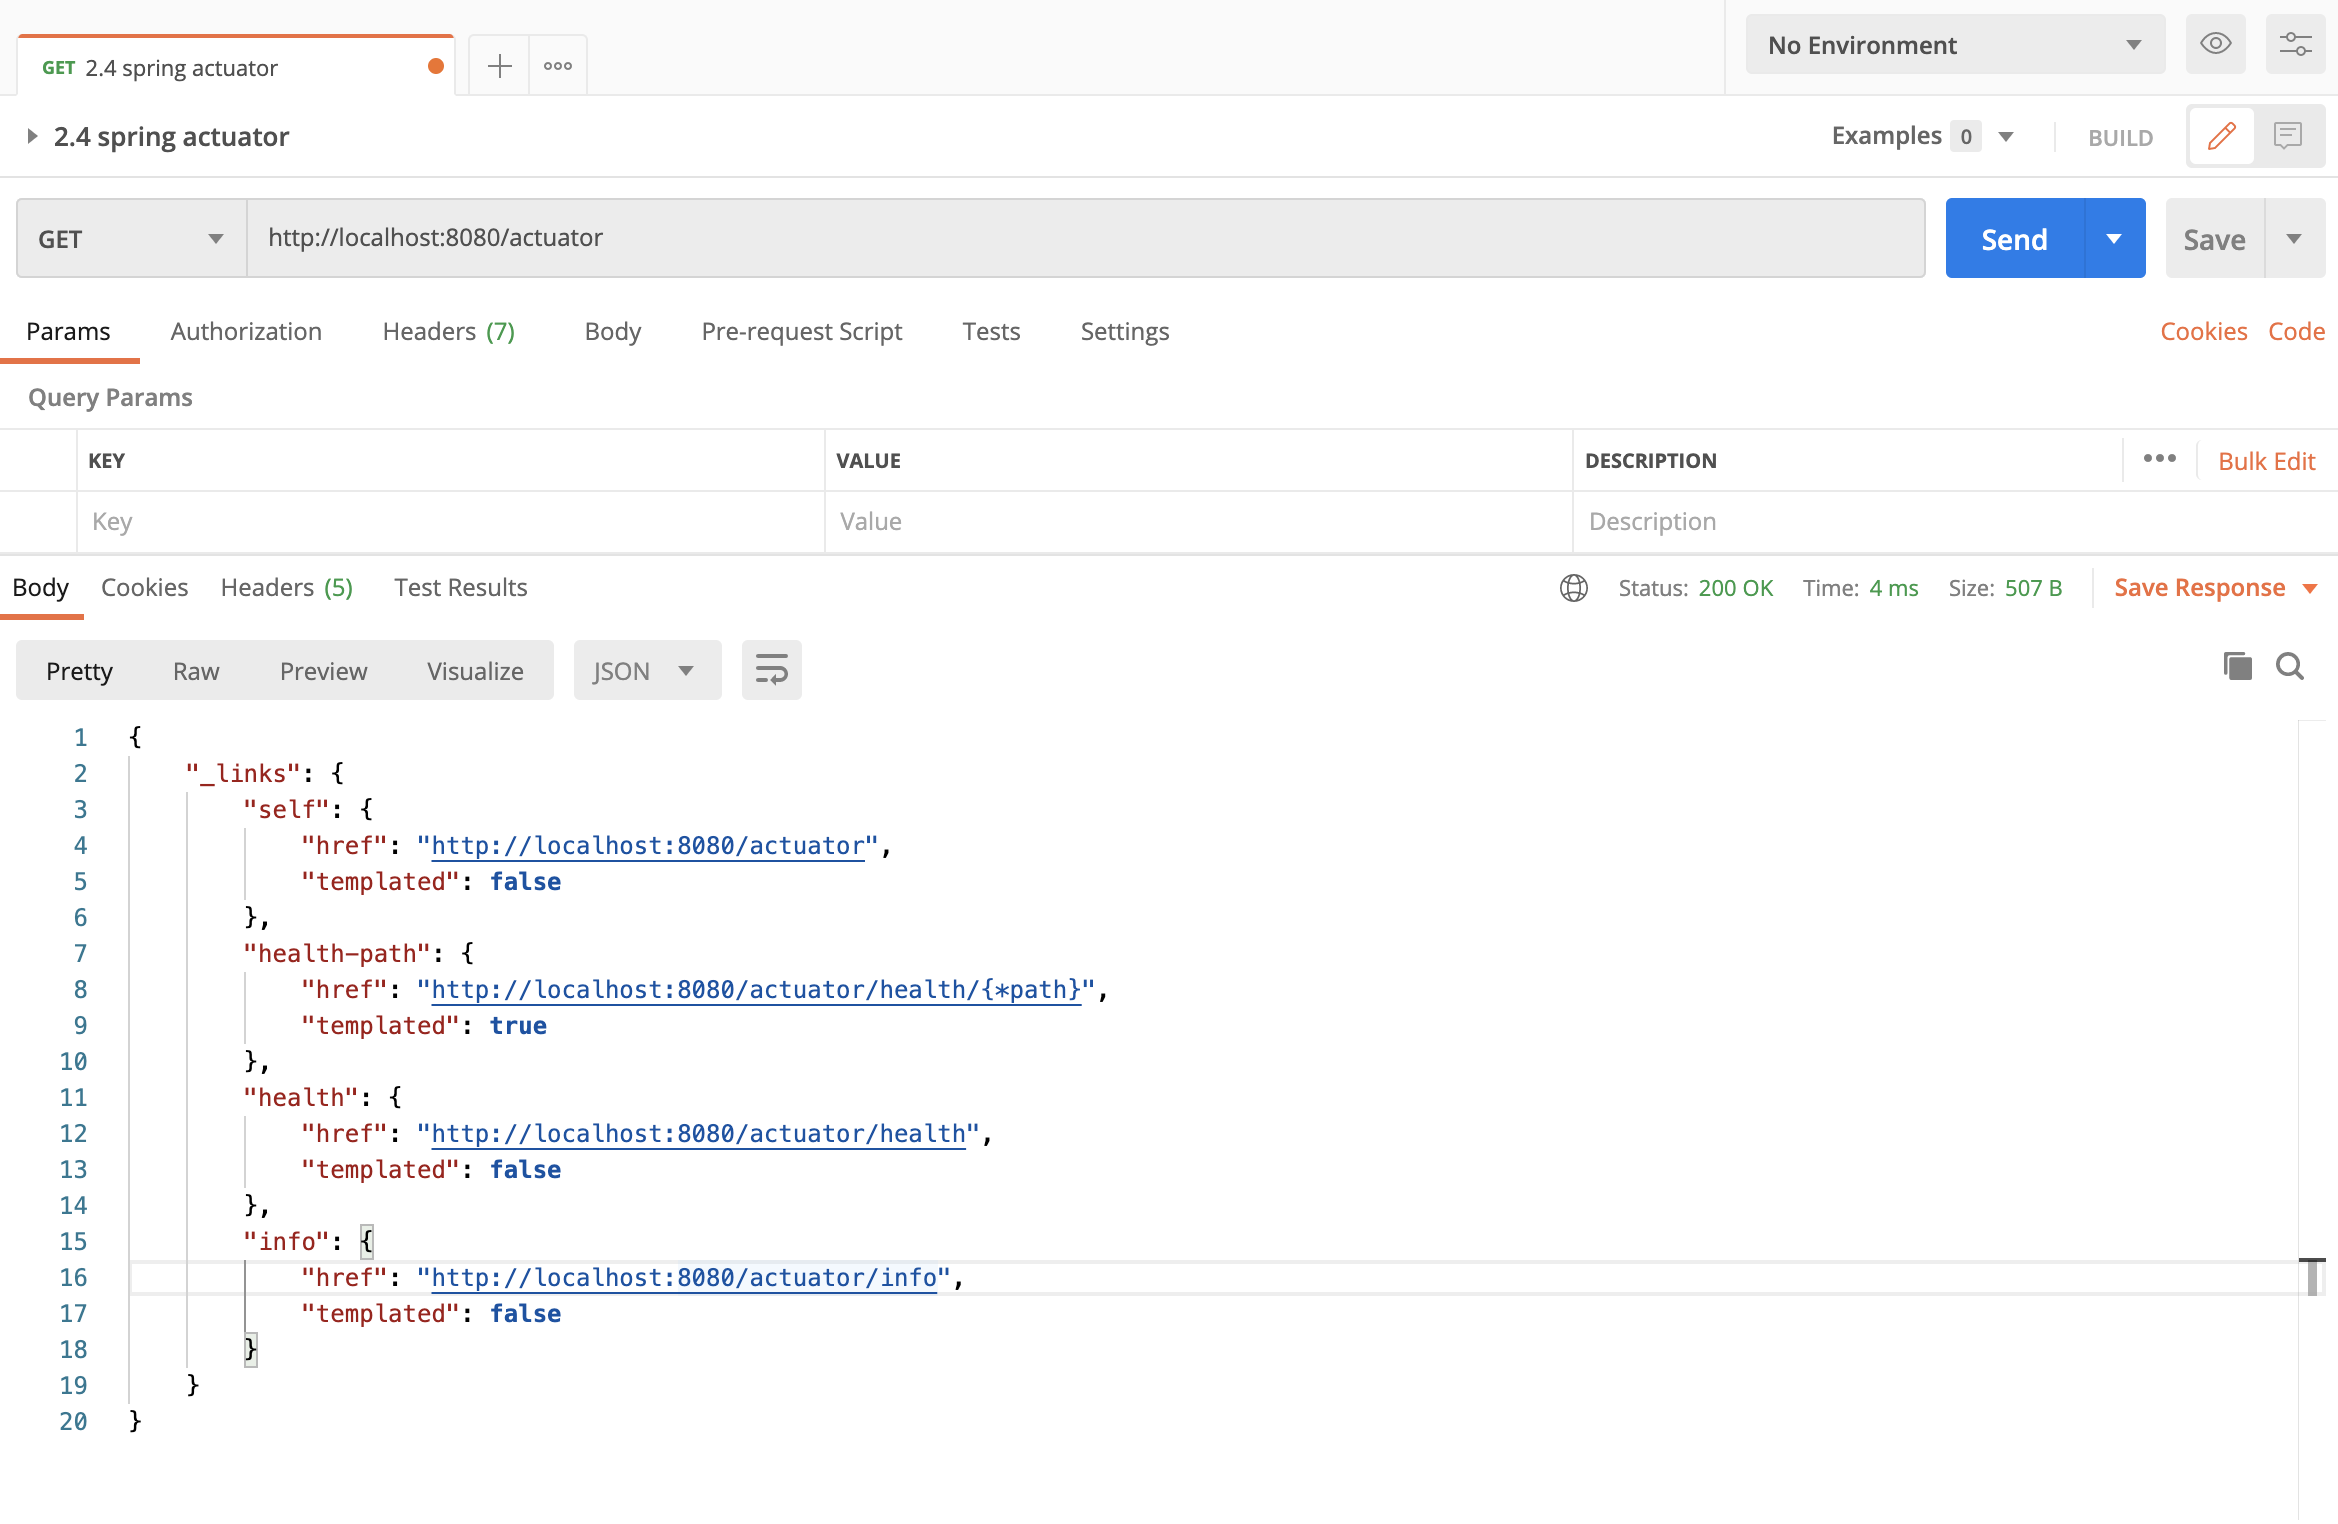Click the pencil edit icon near BUILD
Viewport: 2338px width, 1524px height.
point(2221,136)
